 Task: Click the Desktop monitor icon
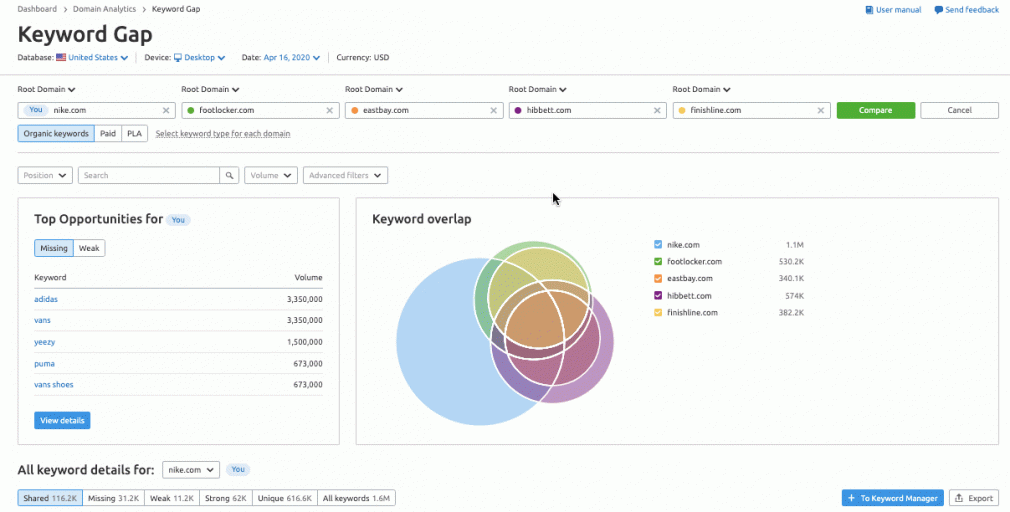click(178, 57)
